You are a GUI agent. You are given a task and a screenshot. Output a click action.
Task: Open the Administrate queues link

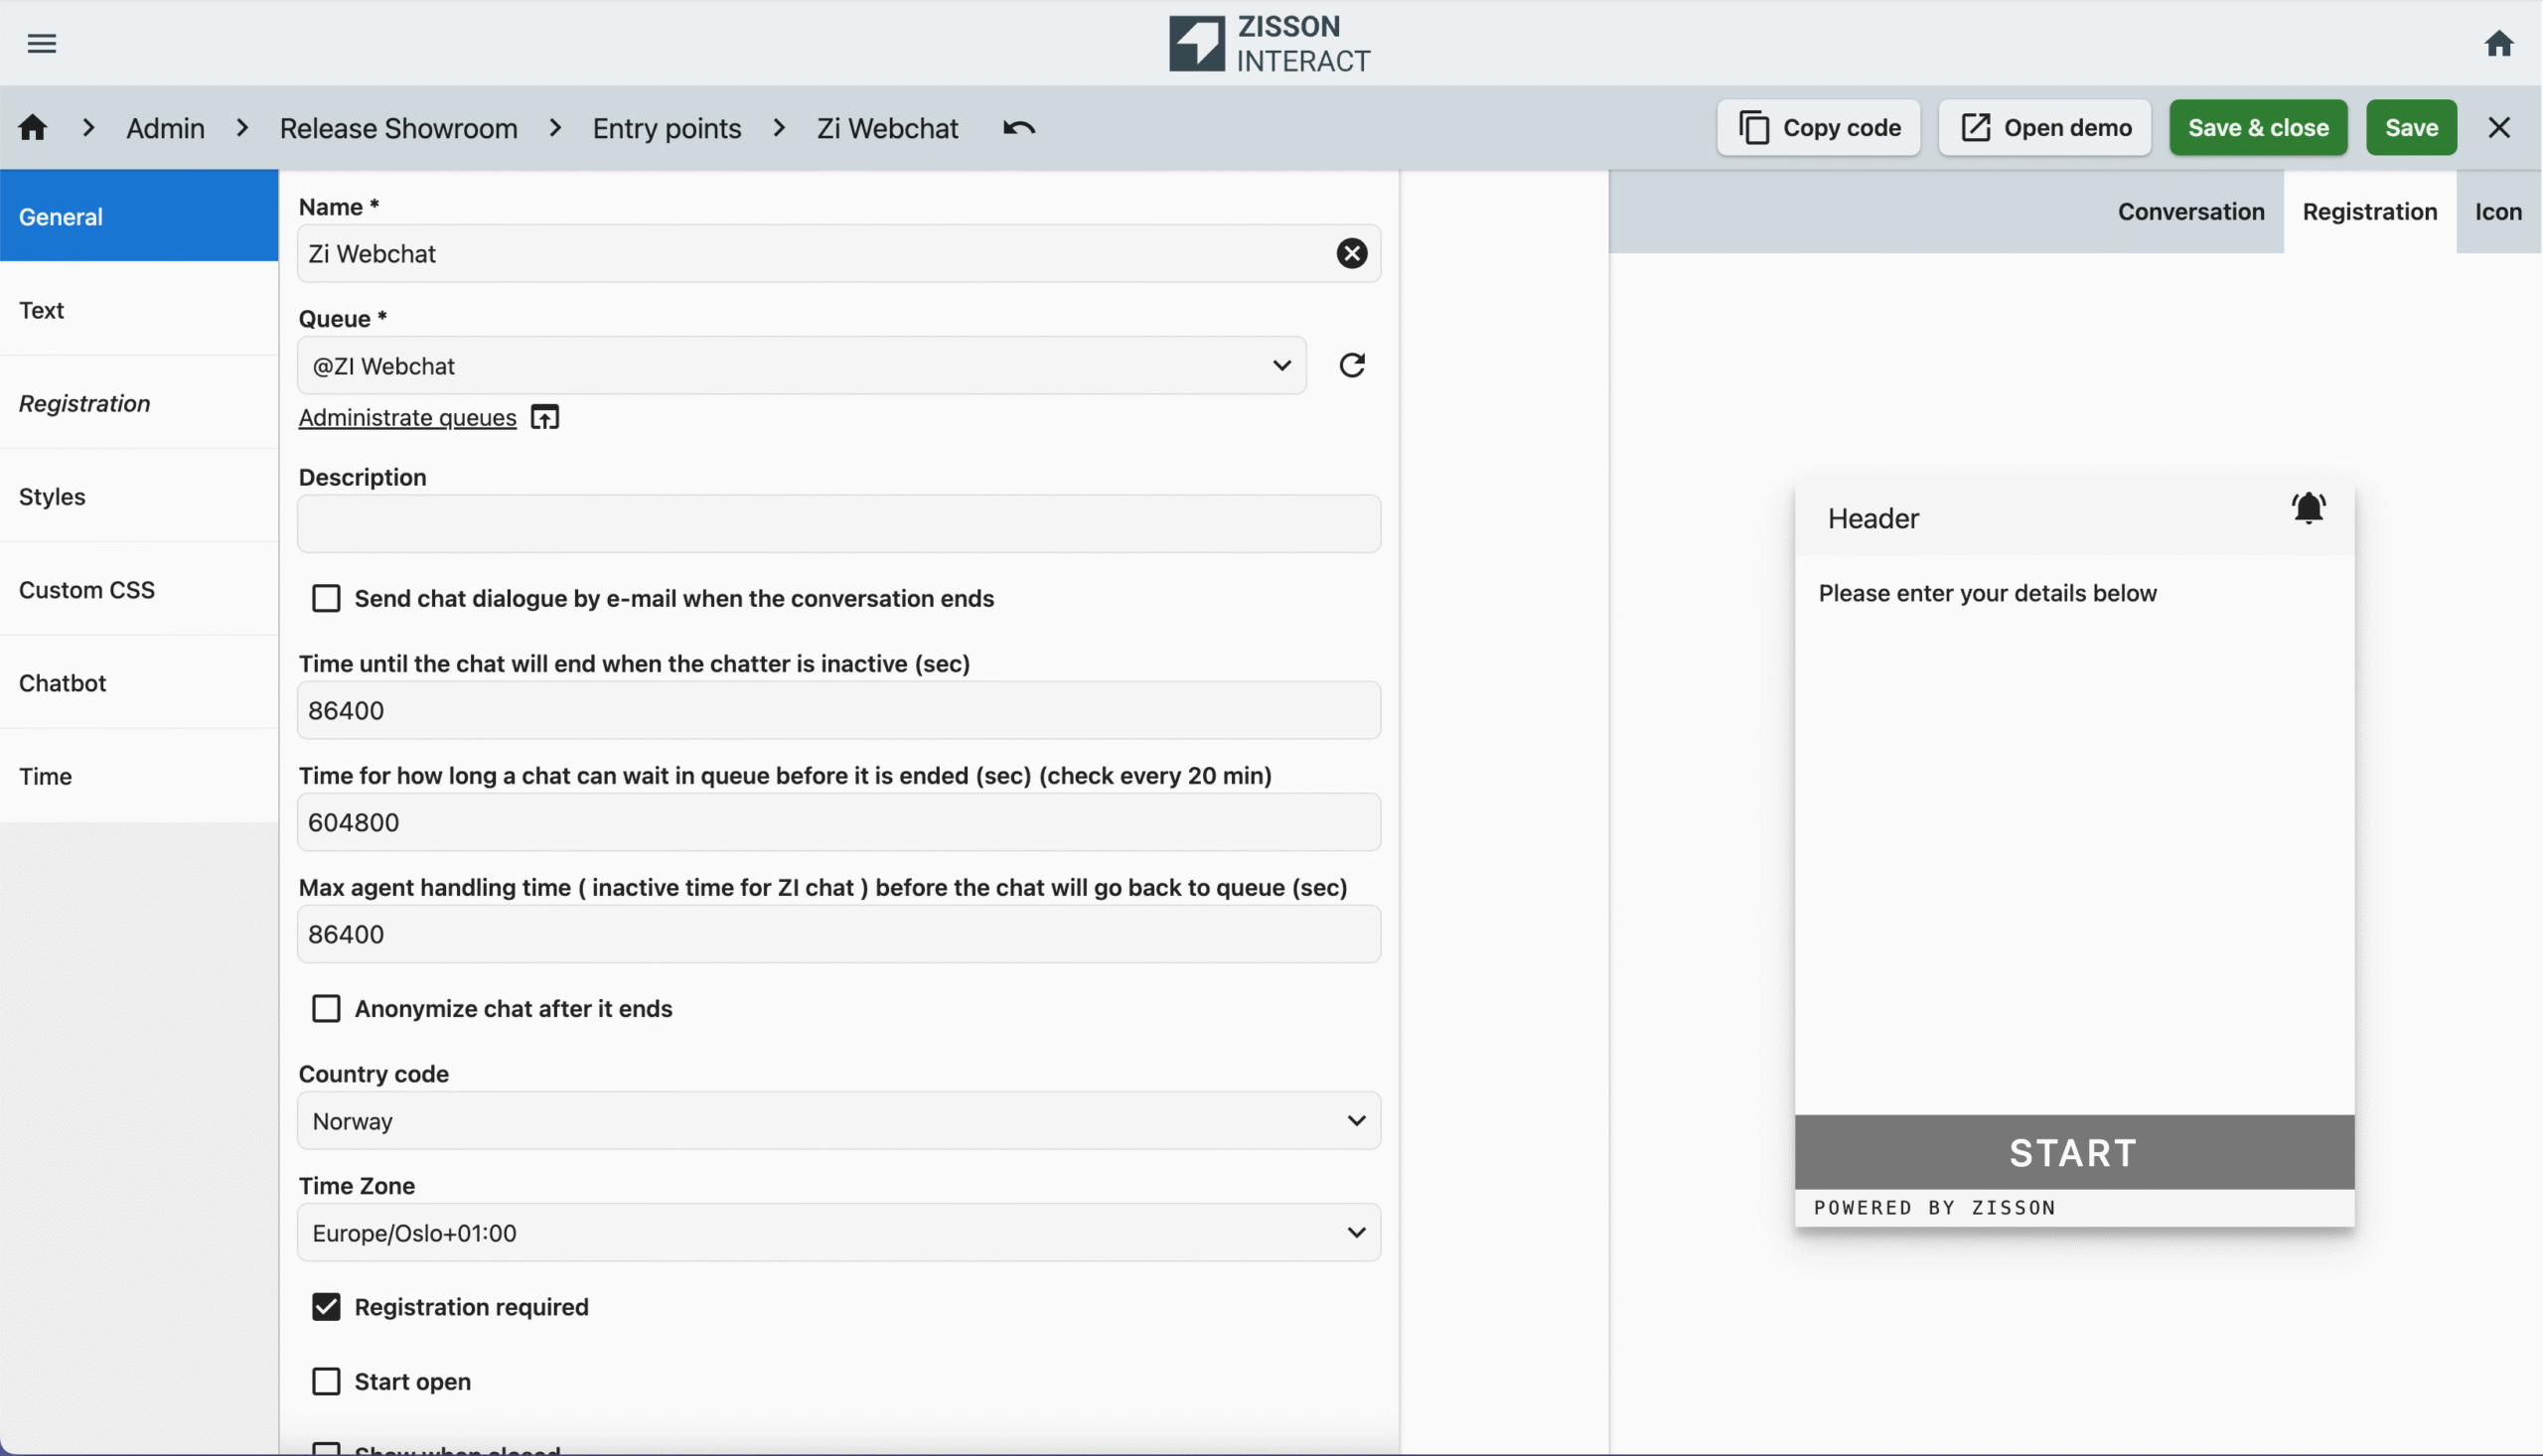pos(407,417)
